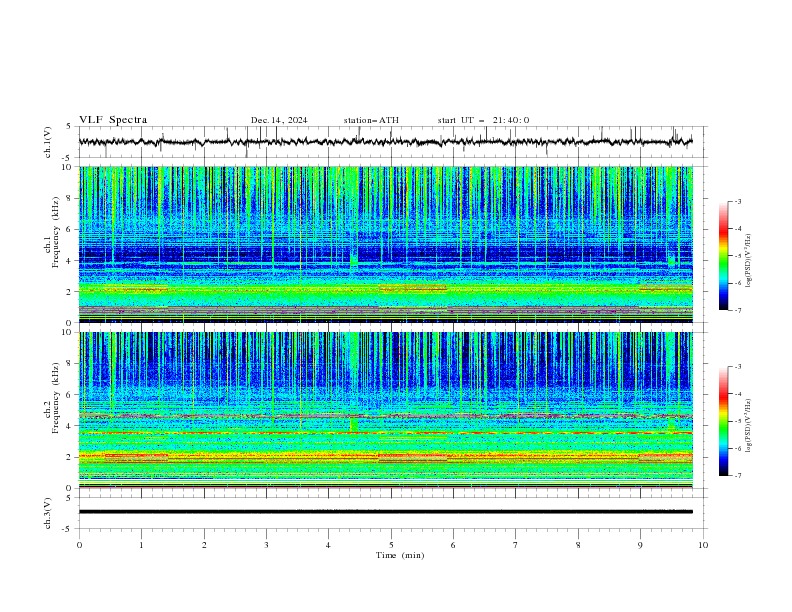
Task: Click the lower colorbar 'log(PSD)(V²/Hz)' label
Action: (x=748, y=425)
